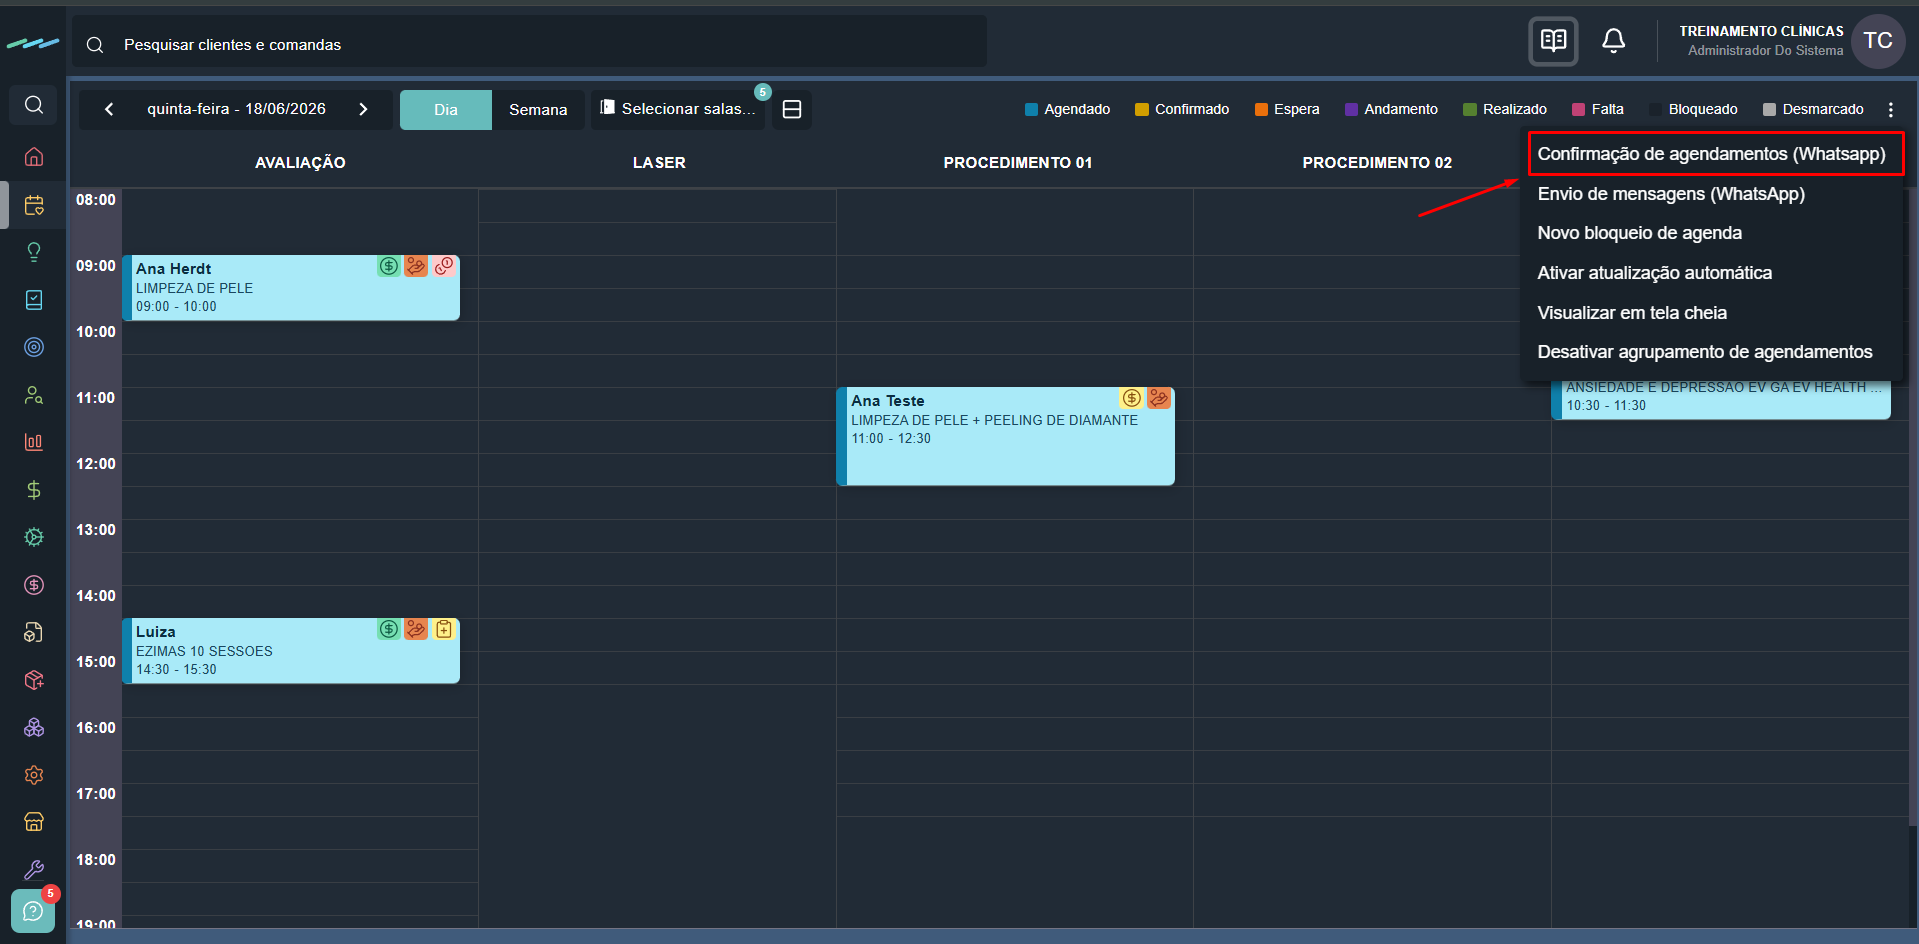Click the target icon in sidebar

[x=34, y=347]
